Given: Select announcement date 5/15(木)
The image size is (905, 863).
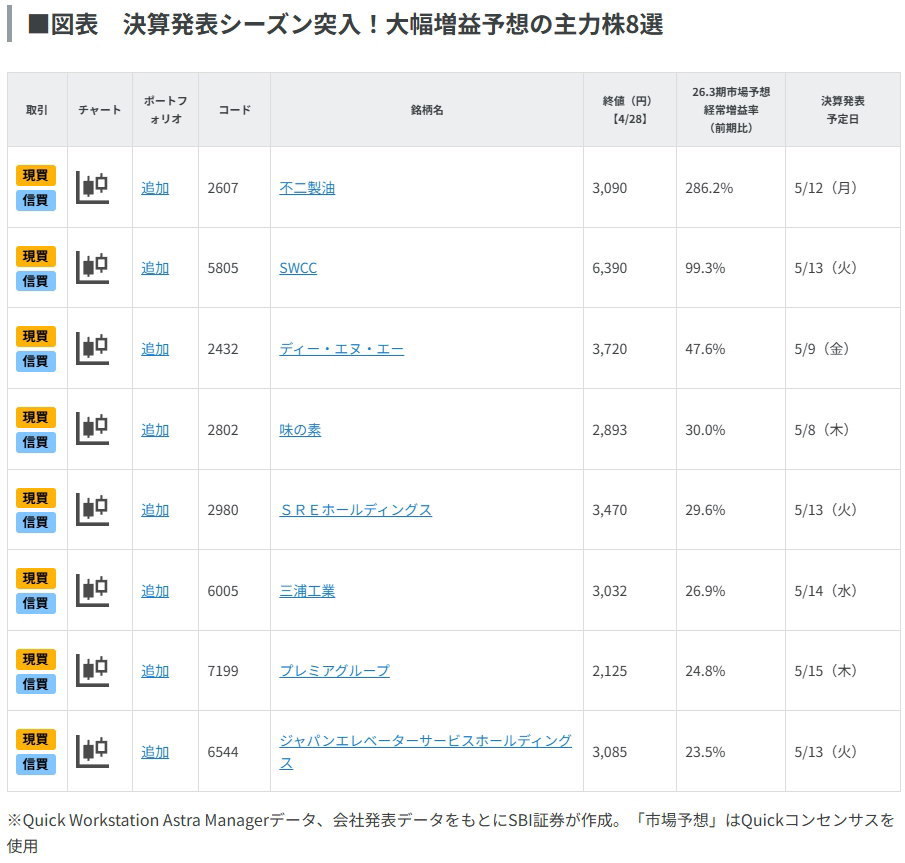Looking at the screenshot, I should [x=825, y=671].
